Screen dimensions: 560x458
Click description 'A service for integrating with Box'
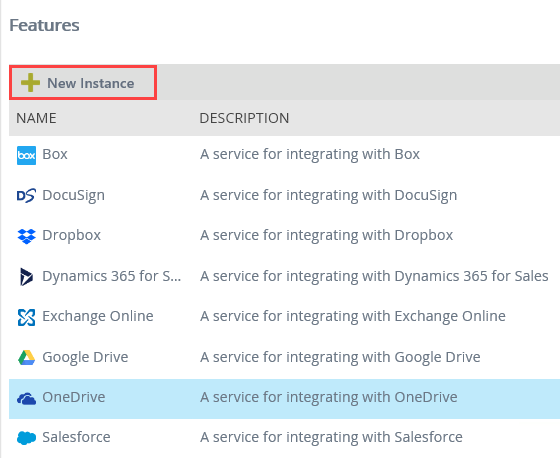pyautogui.click(x=310, y=154)
